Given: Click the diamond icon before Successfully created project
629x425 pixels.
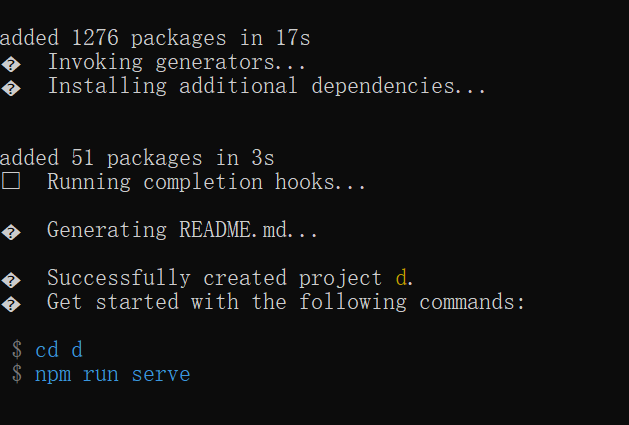Looking at the screenshot, I should coord(11,280).
